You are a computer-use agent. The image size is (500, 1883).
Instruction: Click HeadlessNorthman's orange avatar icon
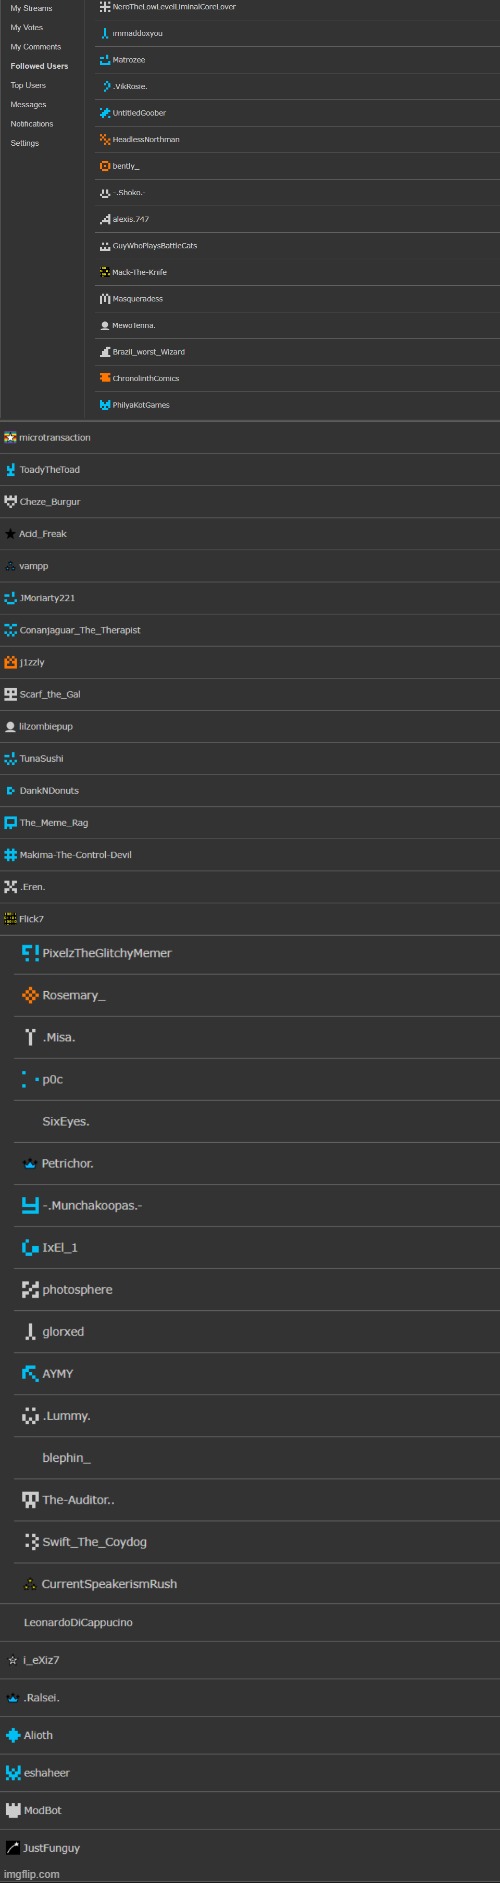(105, 139)
